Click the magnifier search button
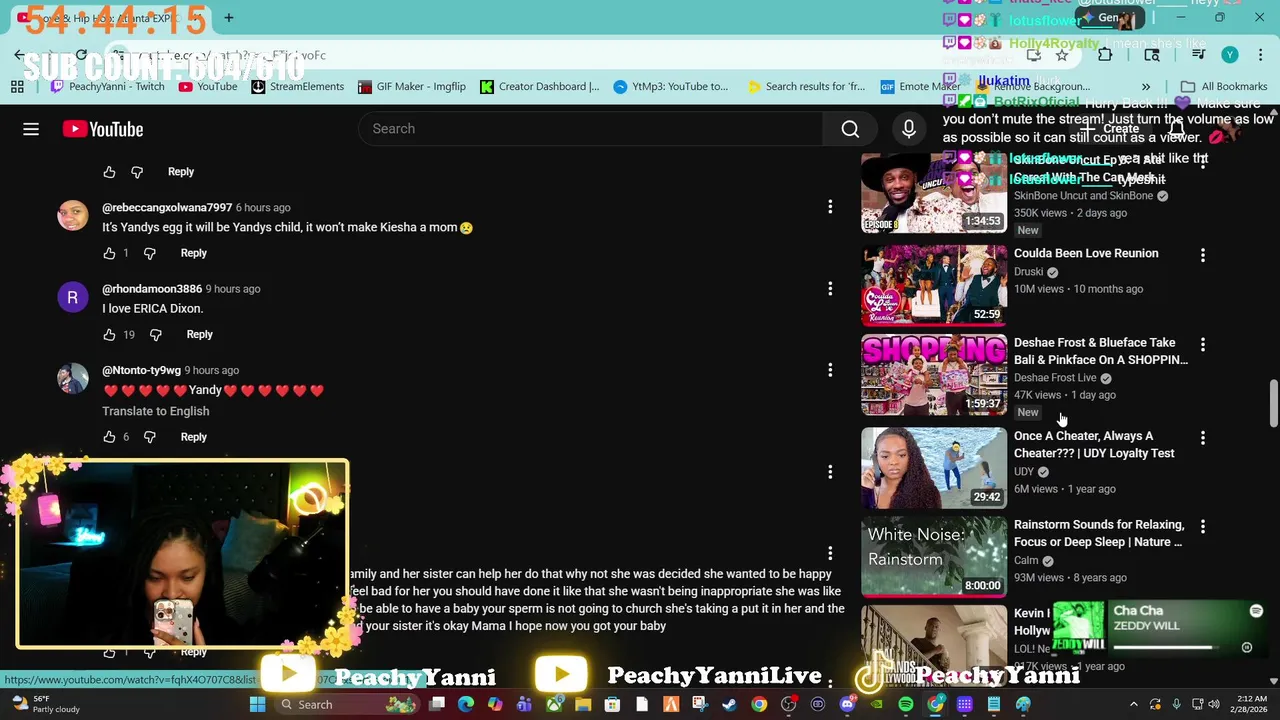The image size is (1280, 720). (850, 129)
